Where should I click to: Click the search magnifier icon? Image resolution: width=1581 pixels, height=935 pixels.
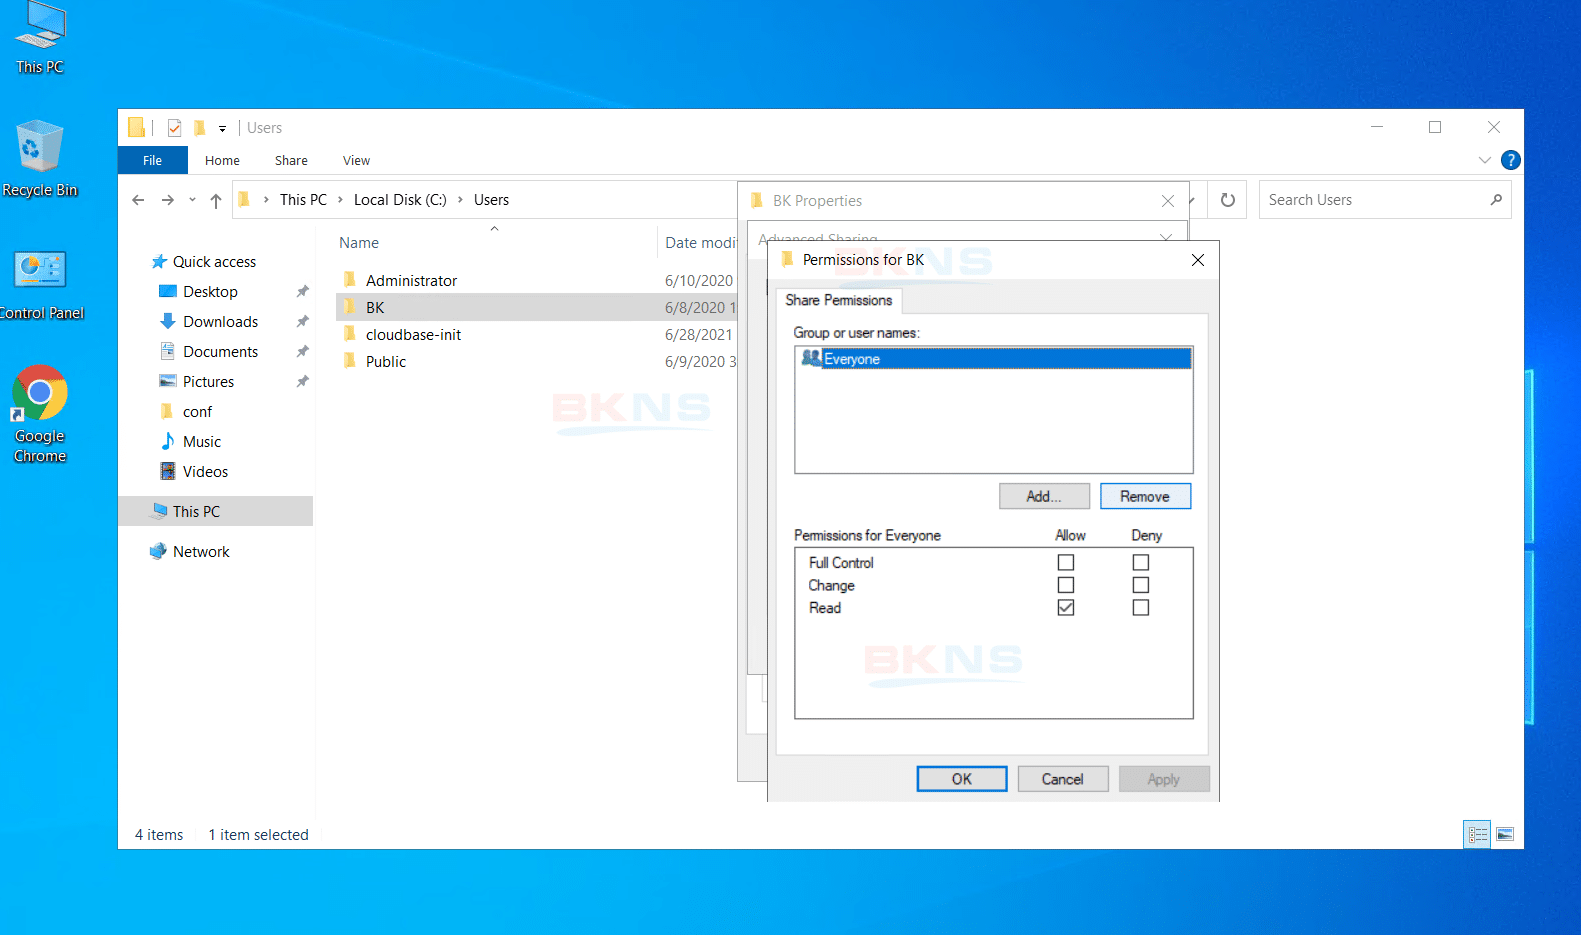click(x=1496, y=200)
